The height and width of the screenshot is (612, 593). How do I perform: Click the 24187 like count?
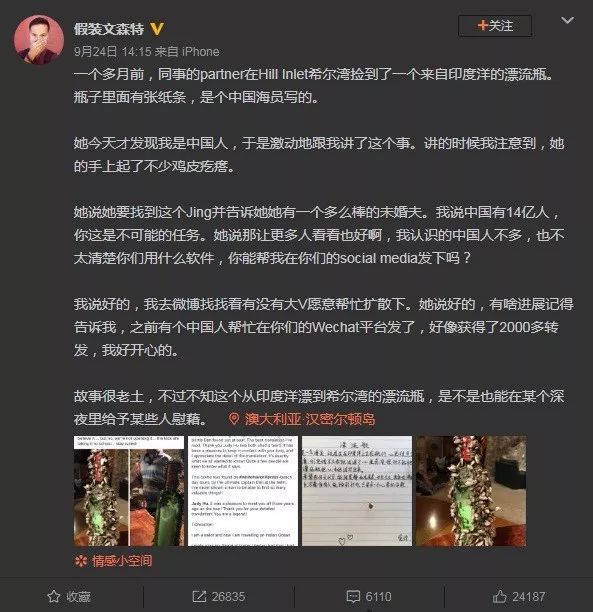[x=529, y=596]
